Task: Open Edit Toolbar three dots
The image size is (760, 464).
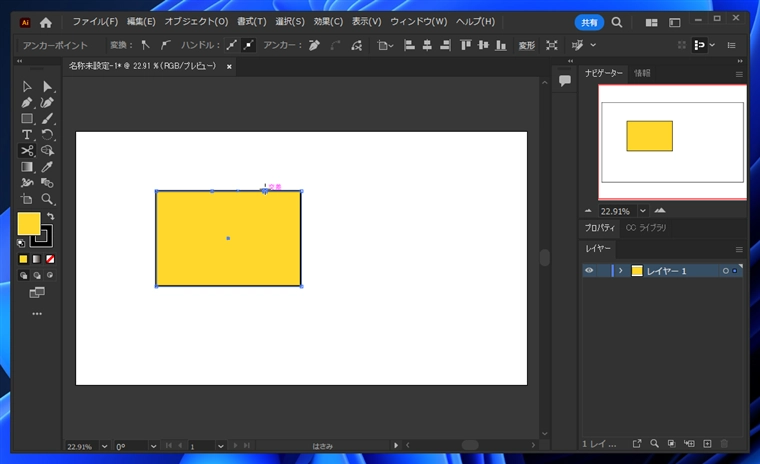Action: [x=37, y=314]
